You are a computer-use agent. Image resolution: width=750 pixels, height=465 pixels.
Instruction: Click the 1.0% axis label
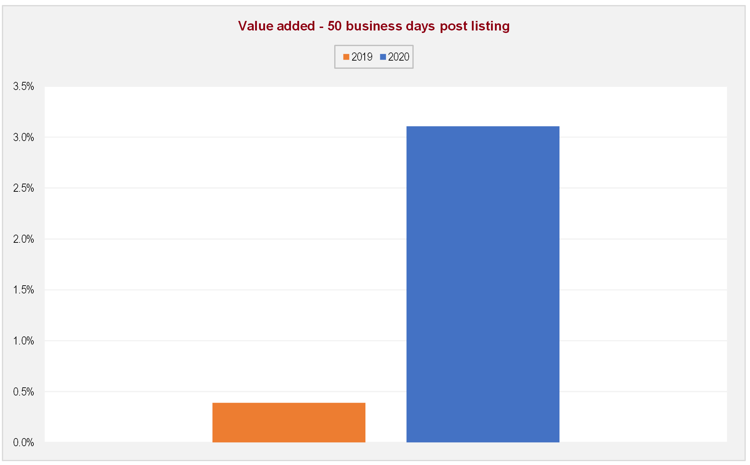pyautogui.click(x=23, y=341)
